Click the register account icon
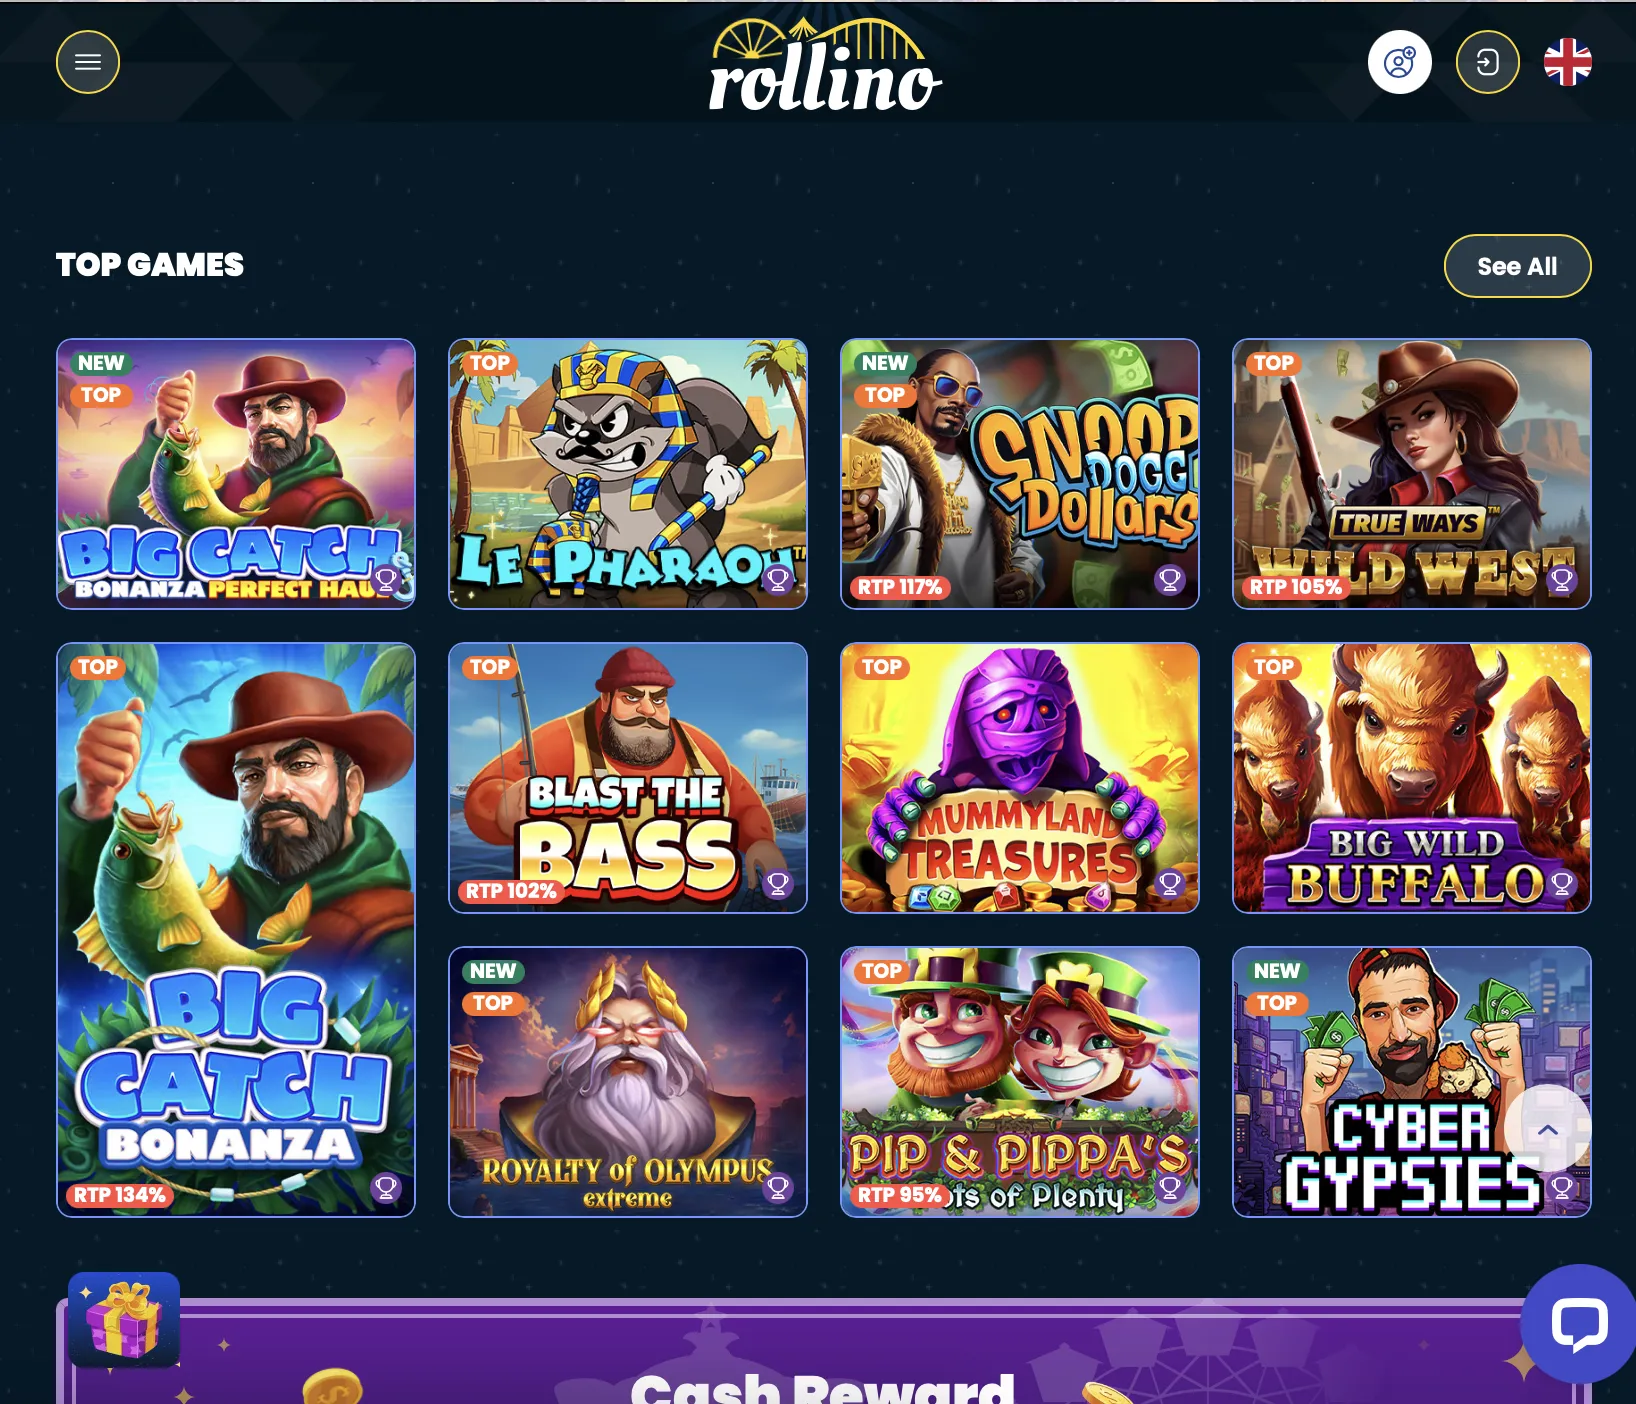The height and width of the screenshot is (1404, 1636). (x=1399, y=62)
